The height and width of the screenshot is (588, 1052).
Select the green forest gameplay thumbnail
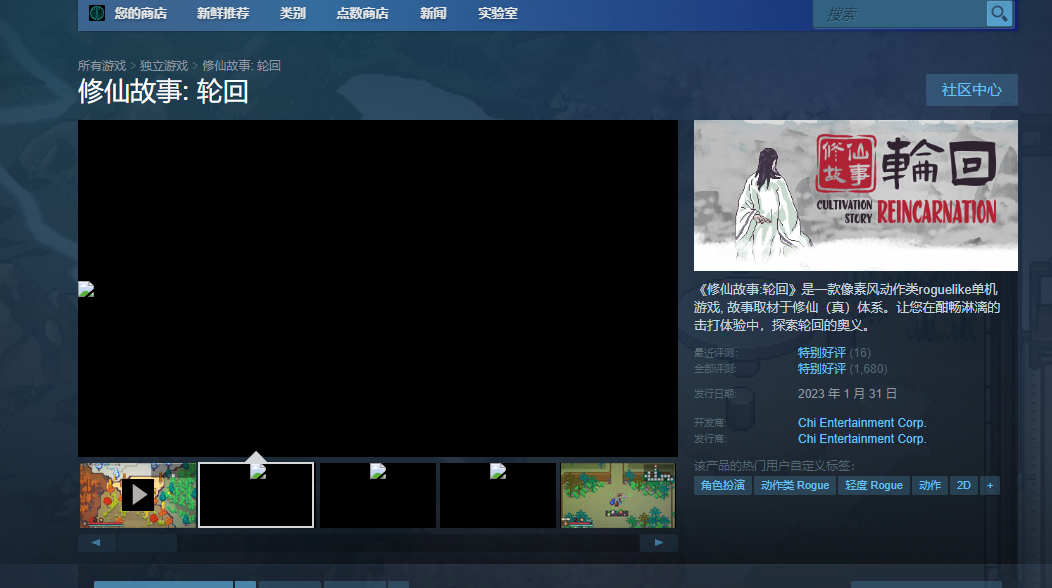click(x=618, y=495)
